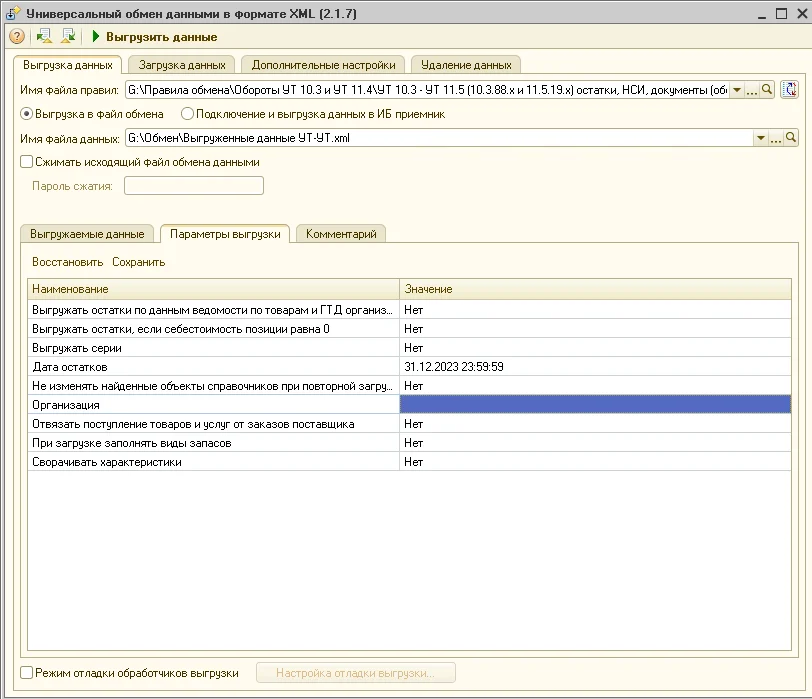Click the first green arrows toolbar icon
The image size is (812, 699).
pos(44,37)
